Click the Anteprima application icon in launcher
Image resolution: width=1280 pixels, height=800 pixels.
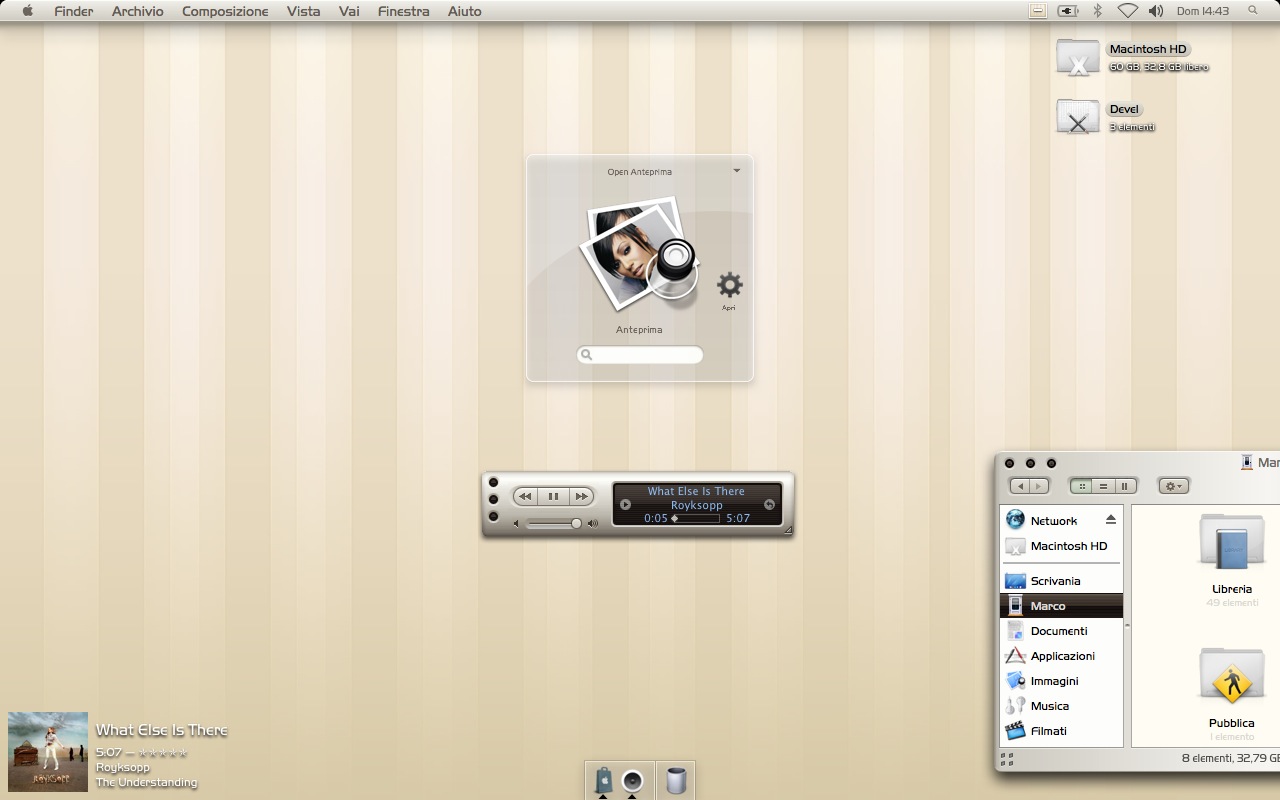[x=638, y=253]
